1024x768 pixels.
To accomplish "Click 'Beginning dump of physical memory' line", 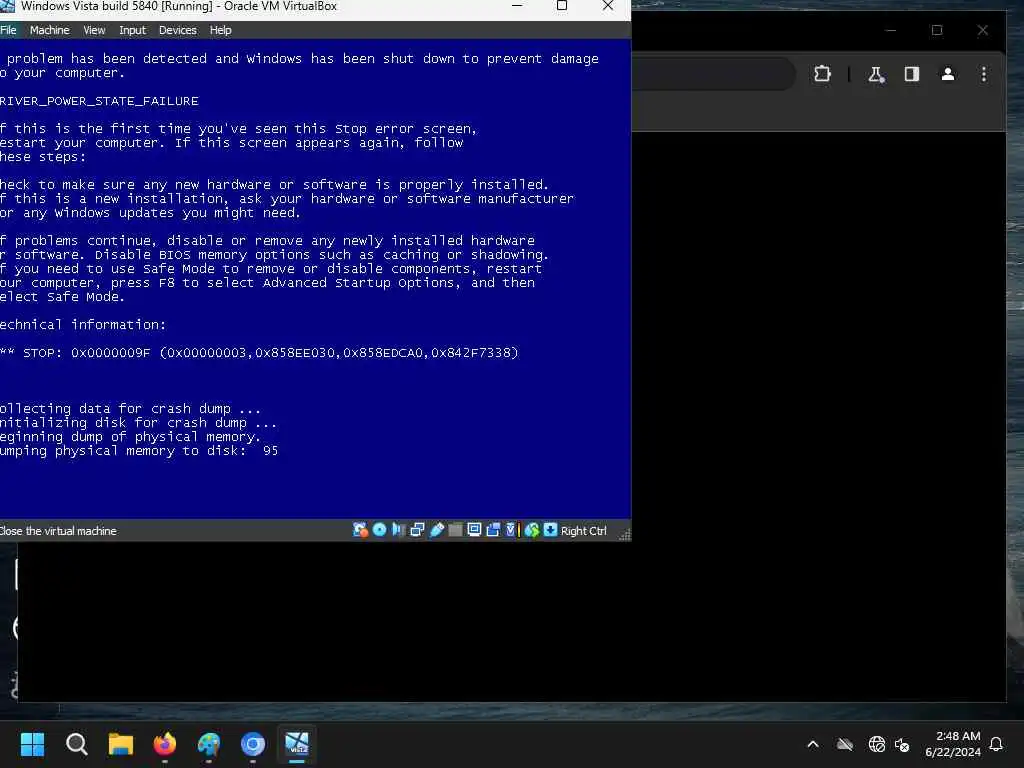I will tap(131, 437).
